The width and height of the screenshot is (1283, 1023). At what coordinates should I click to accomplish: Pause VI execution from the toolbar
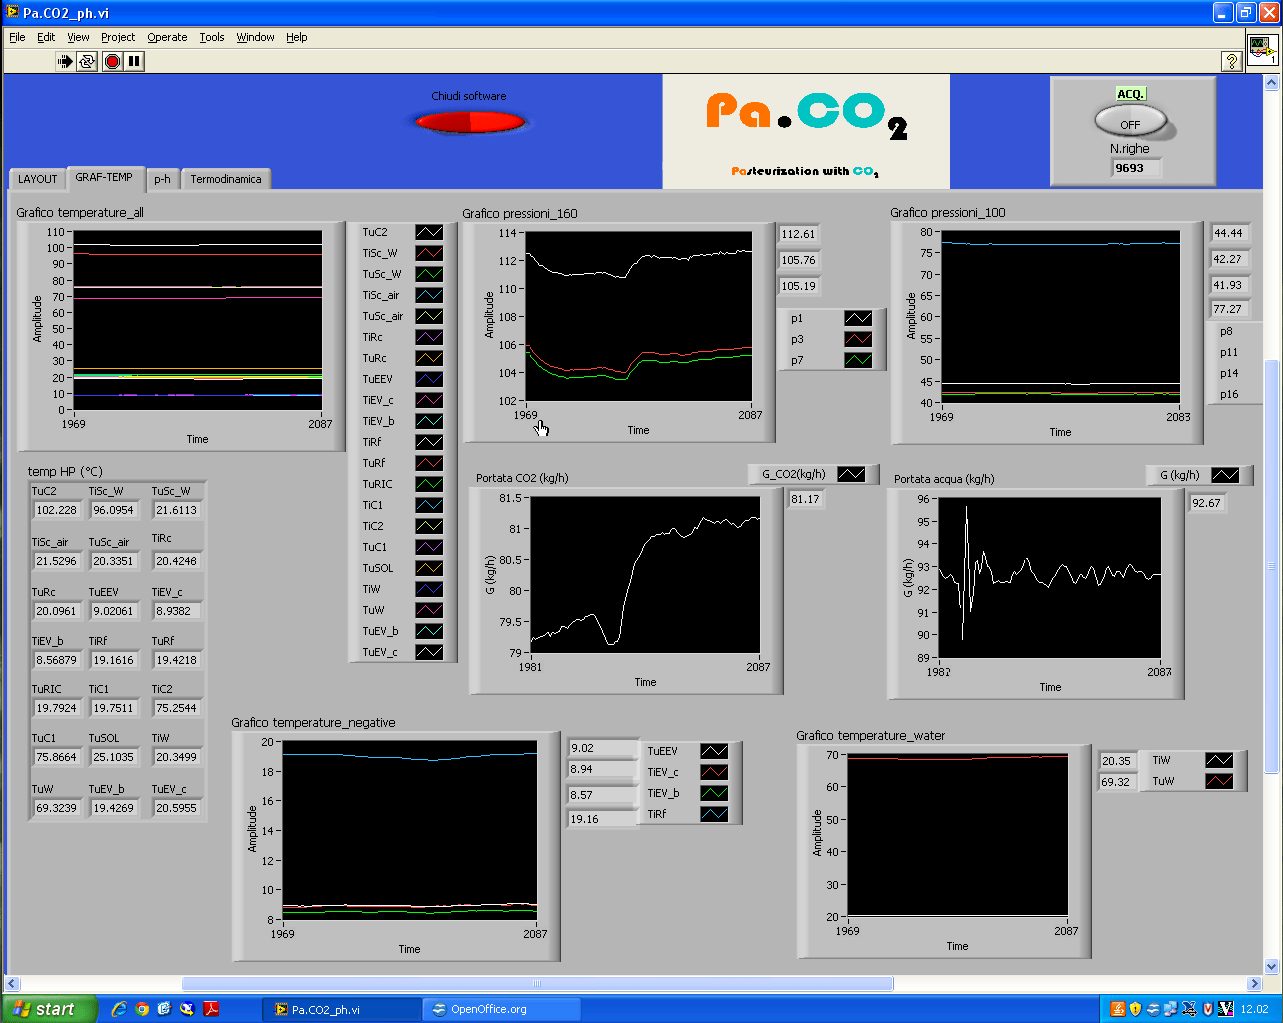pyautogui.click(x=131, y=61)
